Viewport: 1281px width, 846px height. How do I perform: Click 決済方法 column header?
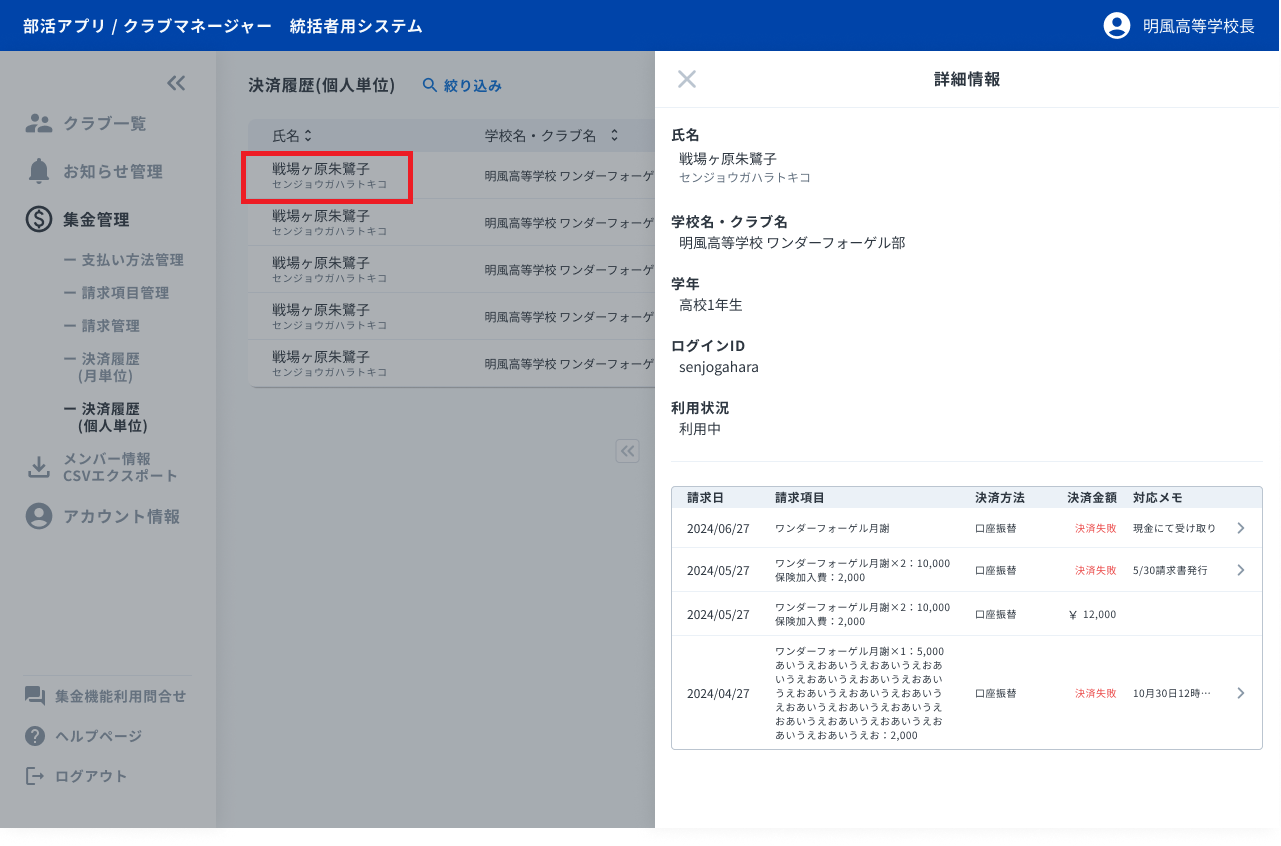1001,497
